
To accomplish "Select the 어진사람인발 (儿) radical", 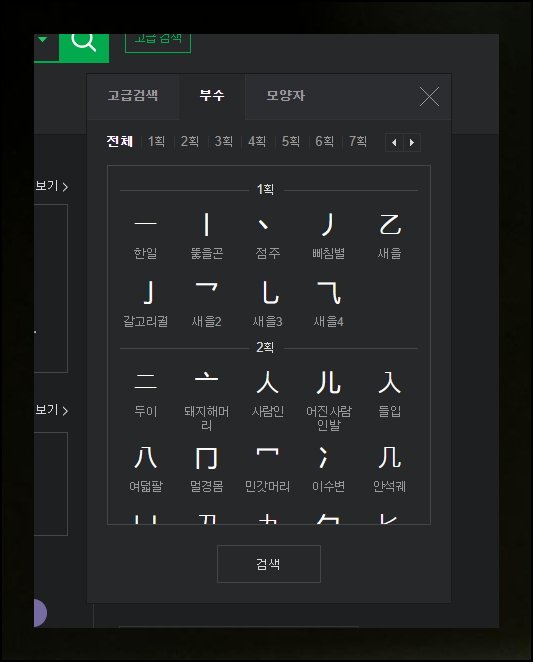I will tap(329, 400).
